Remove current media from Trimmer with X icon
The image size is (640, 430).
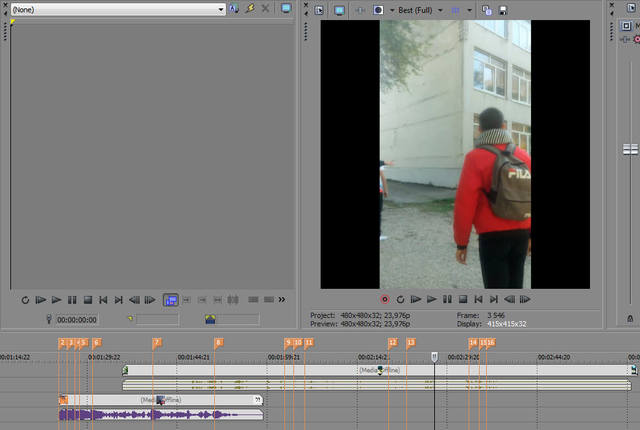265,9
